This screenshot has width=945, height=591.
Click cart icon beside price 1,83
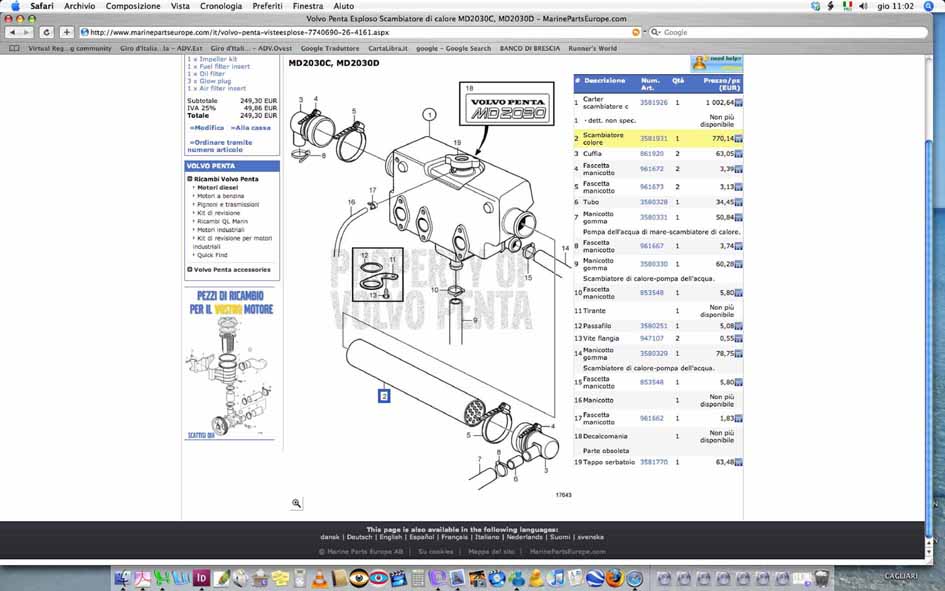(739, 418)
